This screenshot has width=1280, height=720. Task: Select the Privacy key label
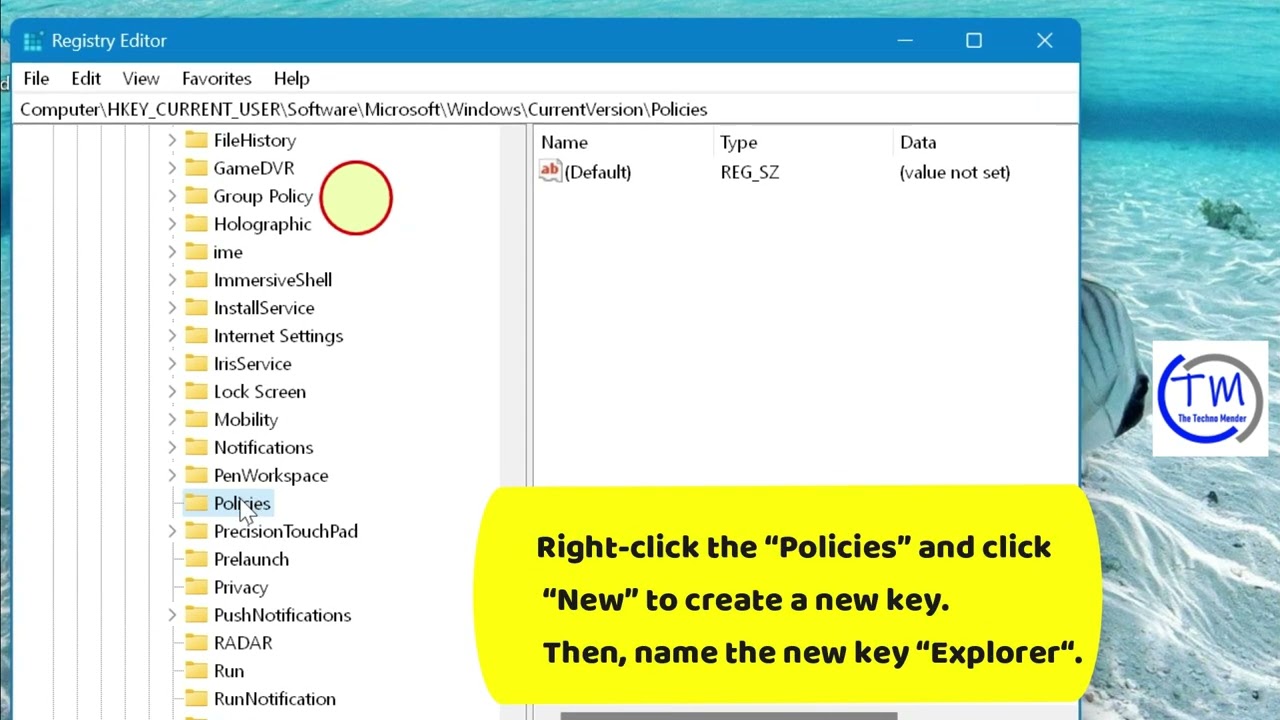click(x=241, y=587)
